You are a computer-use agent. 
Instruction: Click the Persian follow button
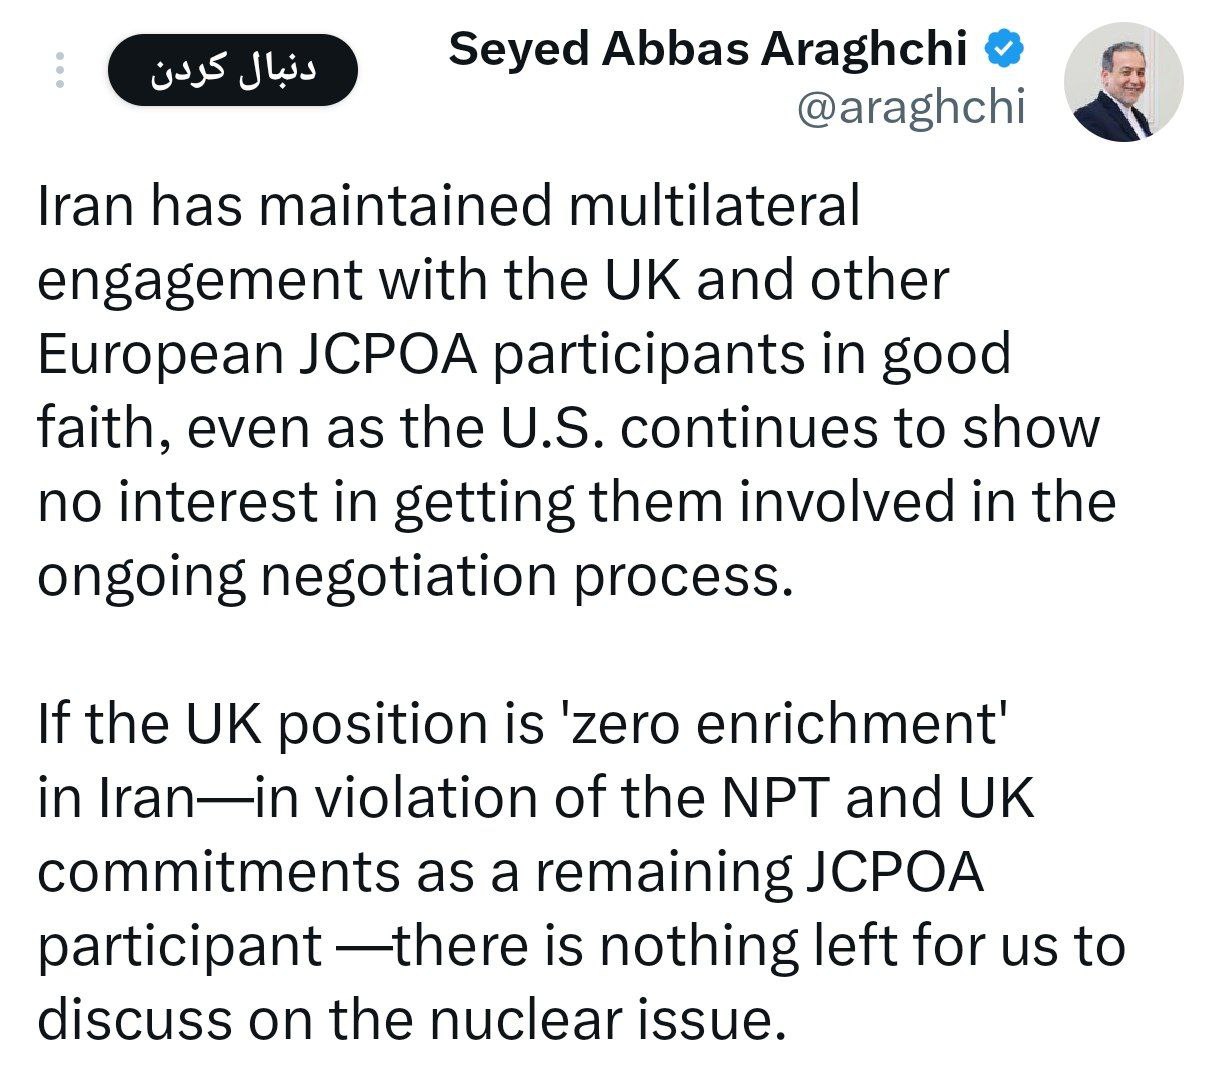tap(232, 70)
